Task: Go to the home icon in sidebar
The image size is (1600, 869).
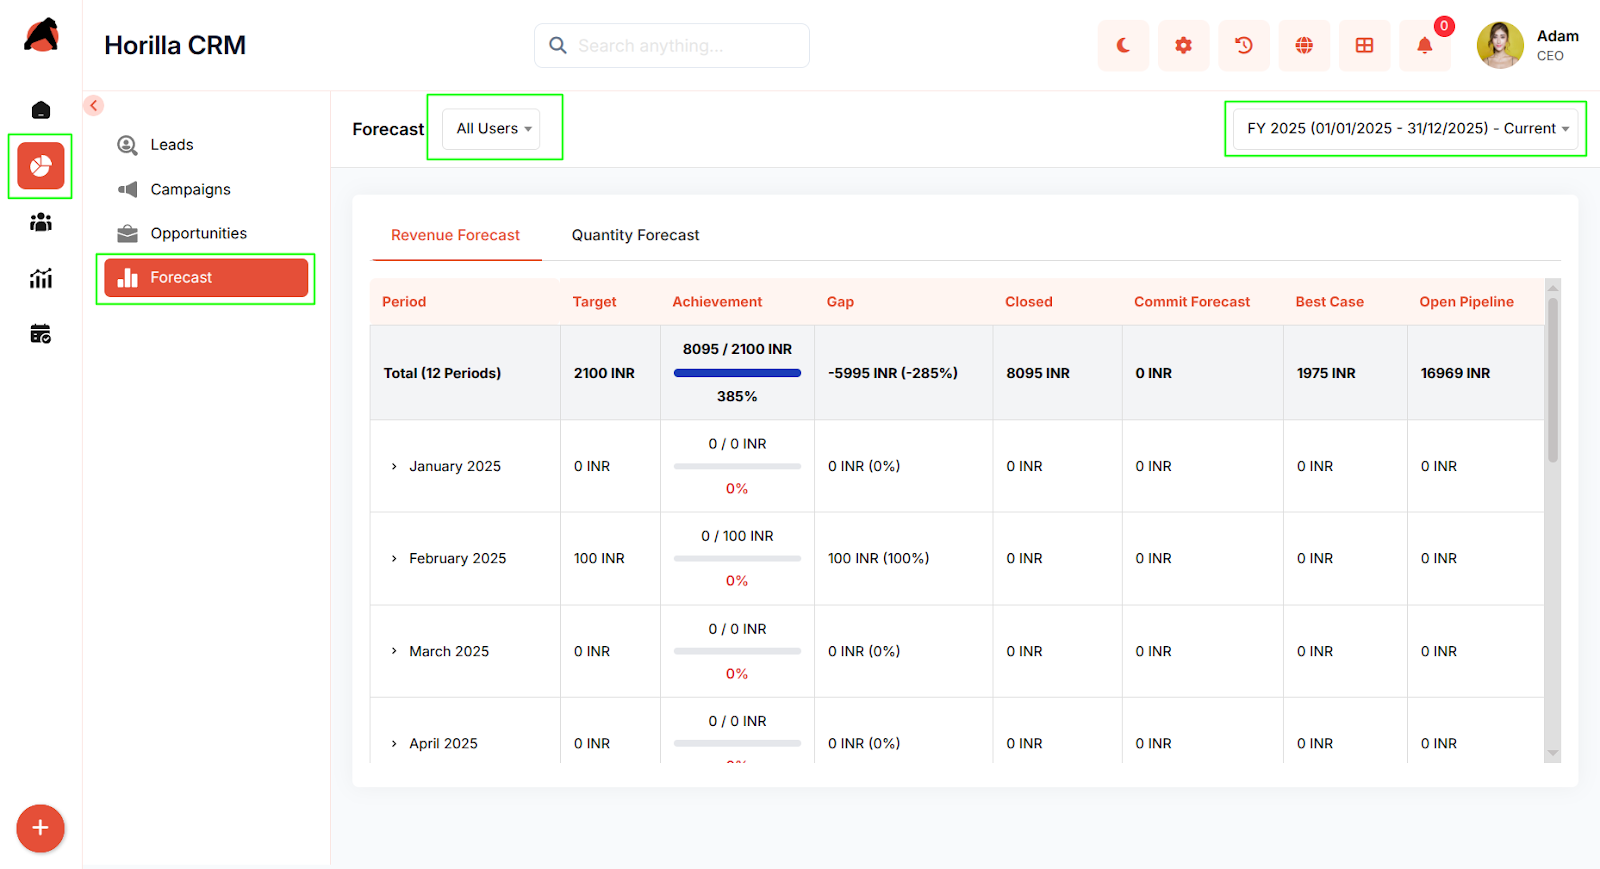Action: click(41, 110)
